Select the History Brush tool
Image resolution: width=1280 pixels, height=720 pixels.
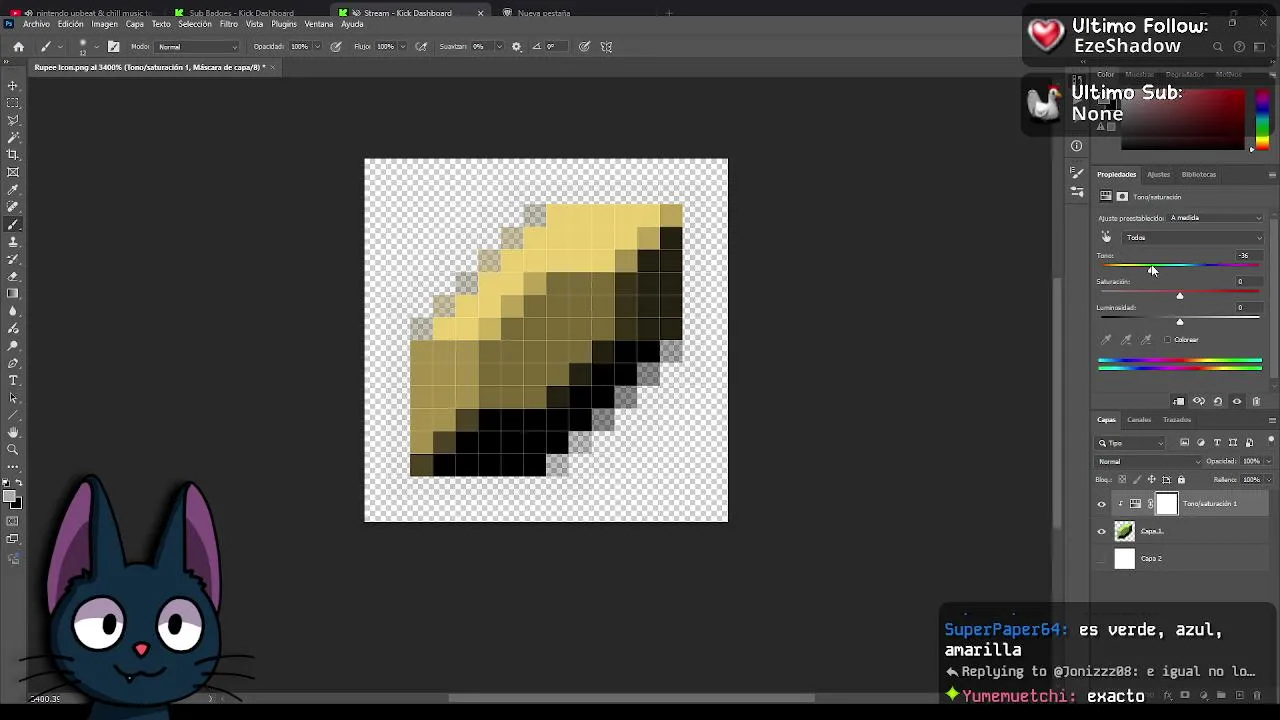tap(13, 259)
